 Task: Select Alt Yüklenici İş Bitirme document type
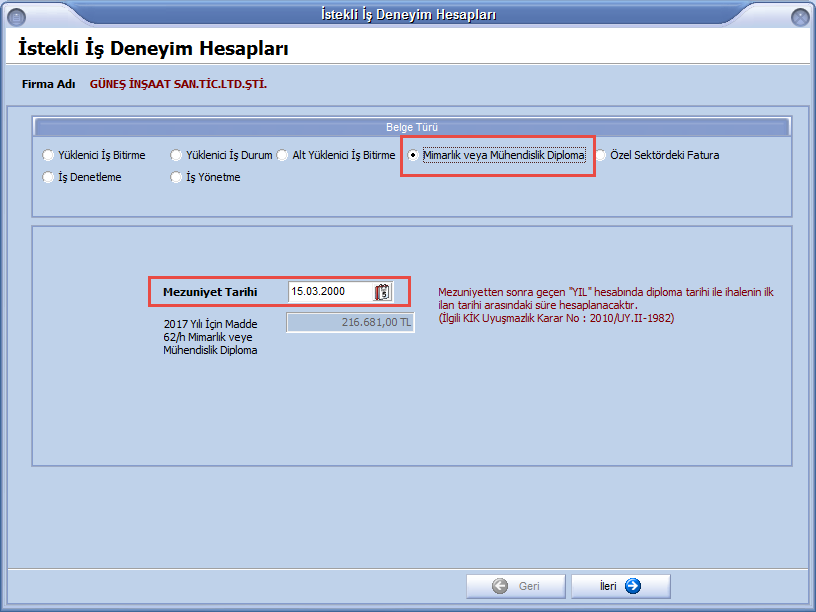pos(283,156)
